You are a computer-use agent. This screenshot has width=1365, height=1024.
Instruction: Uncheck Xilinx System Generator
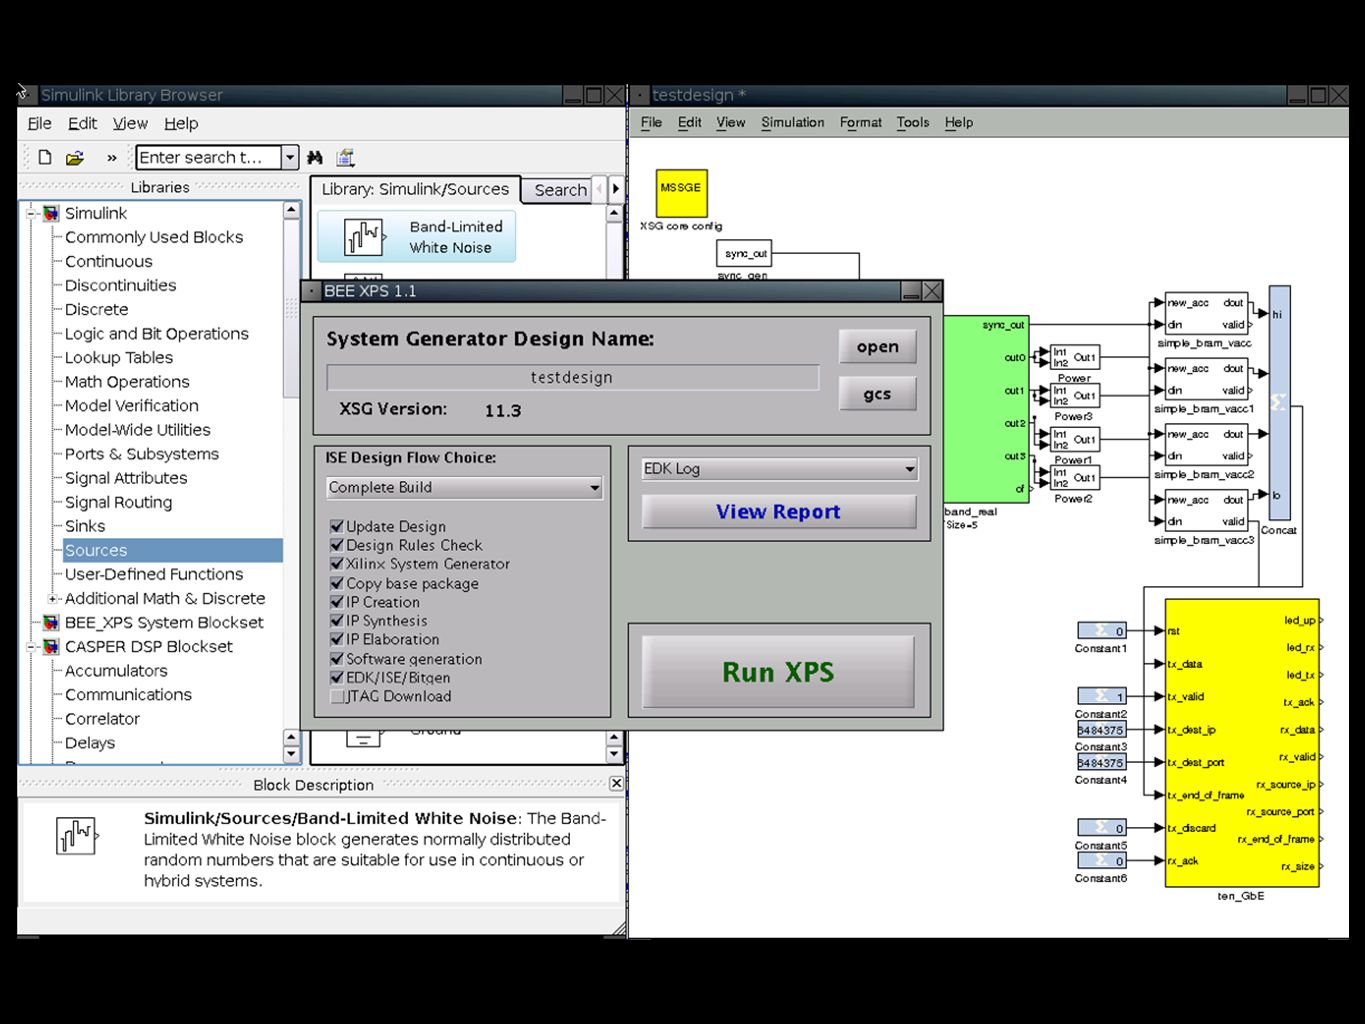[x=337, y=564]
